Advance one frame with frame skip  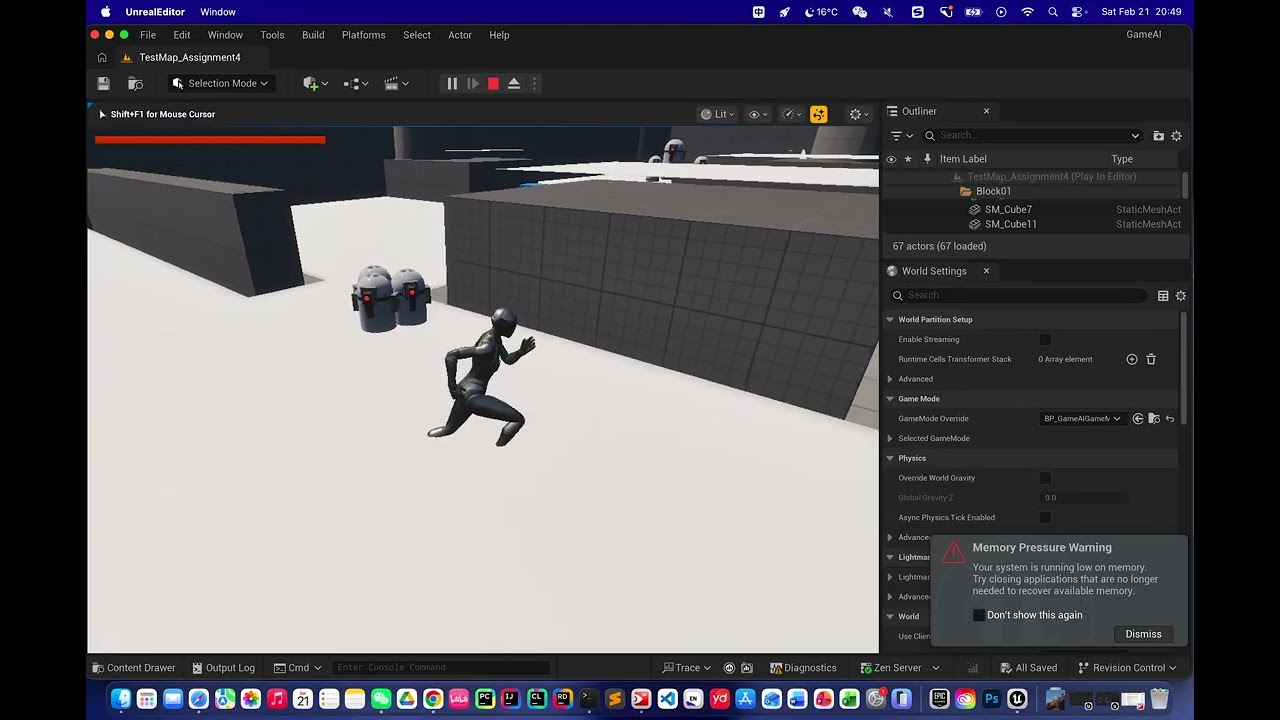(473, 84)
